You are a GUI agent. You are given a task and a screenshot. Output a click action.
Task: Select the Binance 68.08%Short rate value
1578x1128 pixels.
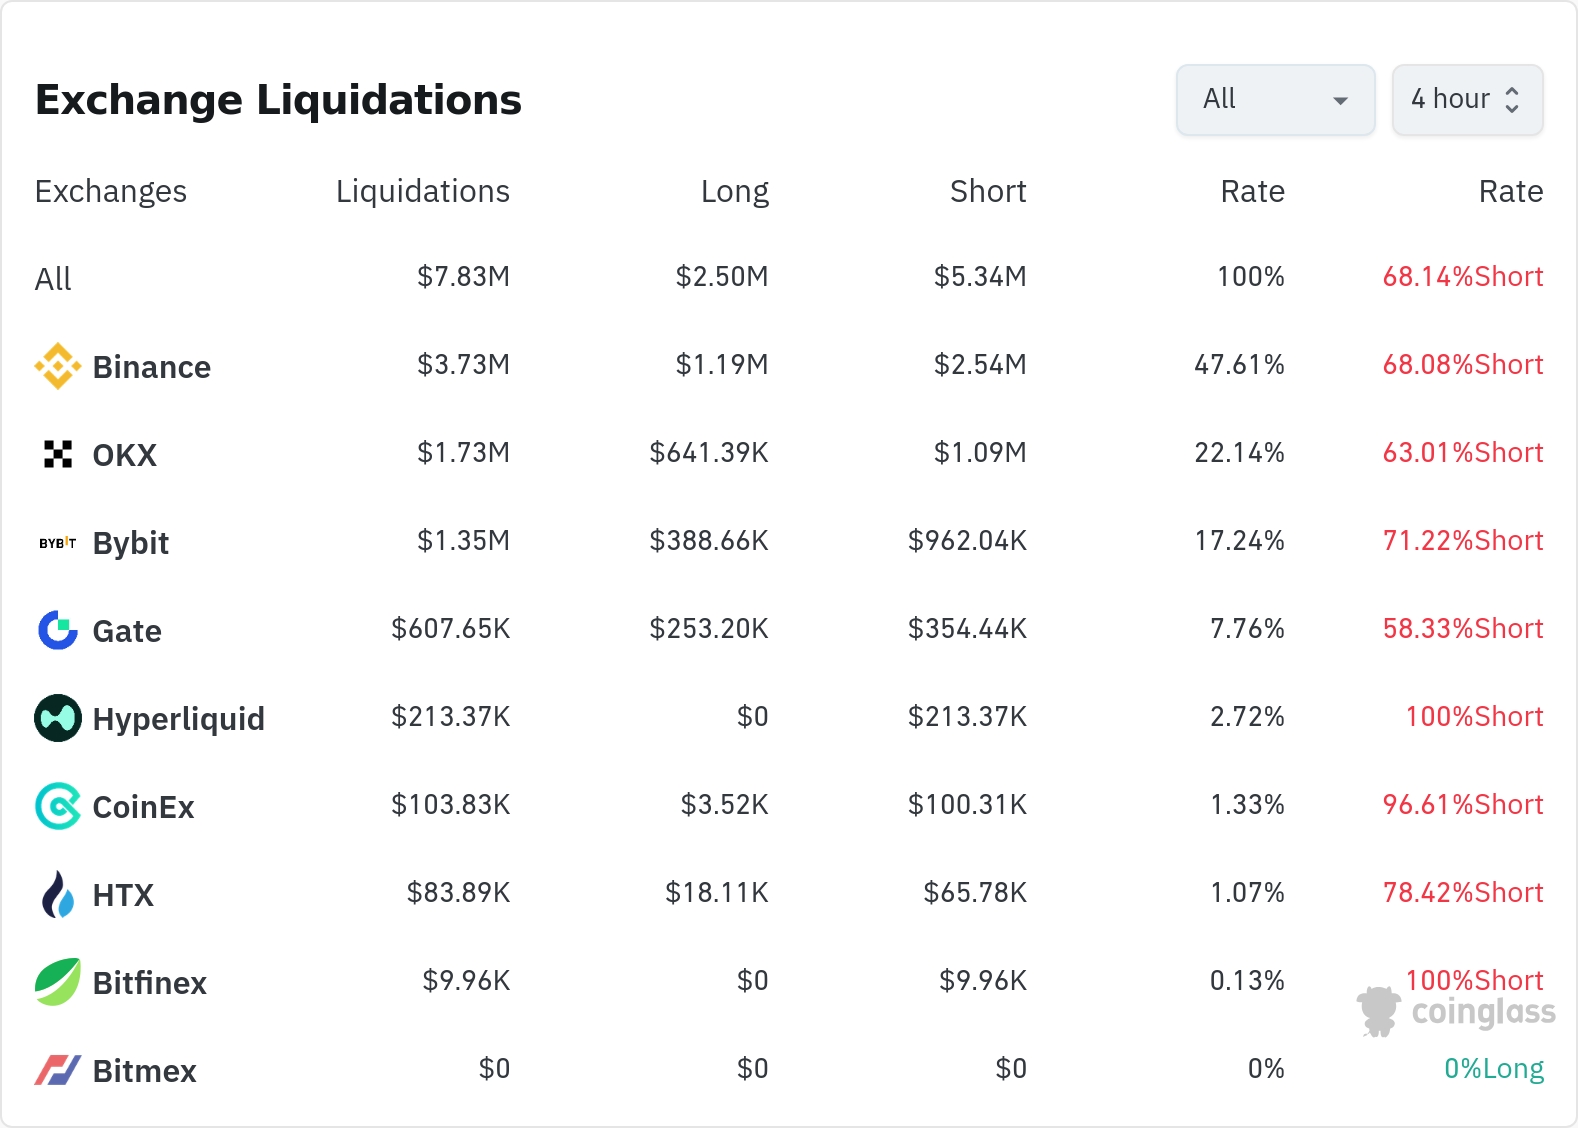coord(1462,365)
